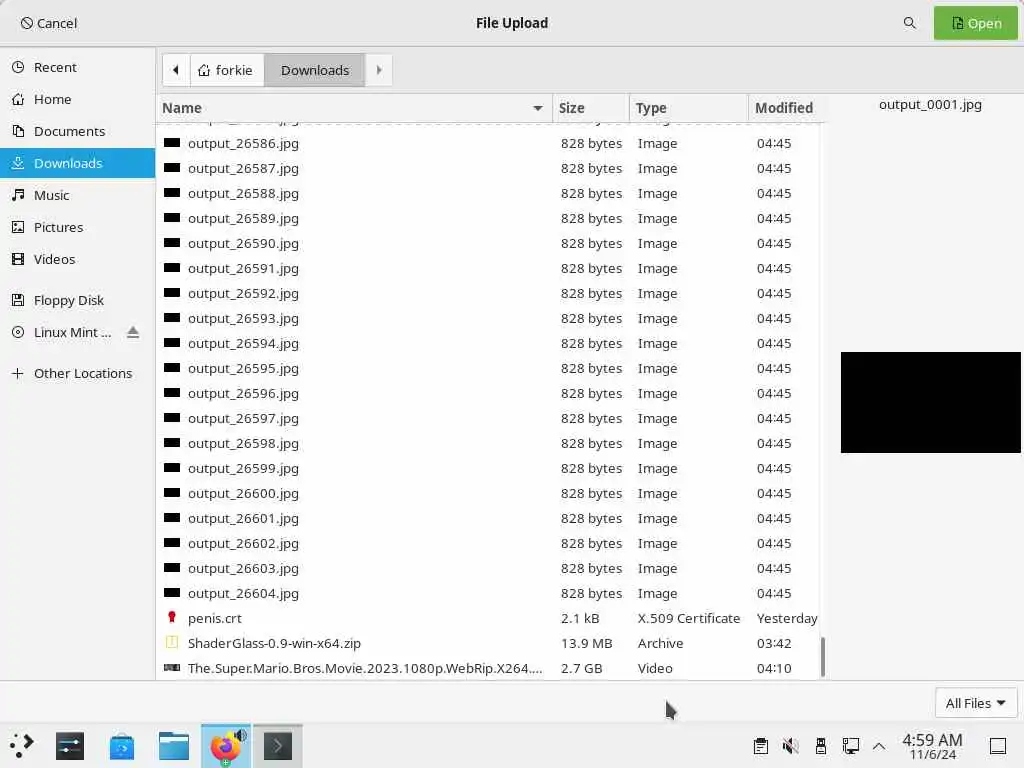This screenshot has width=1024, height=768.
Task: Click the Open button
Action: [x=976, y=24]
